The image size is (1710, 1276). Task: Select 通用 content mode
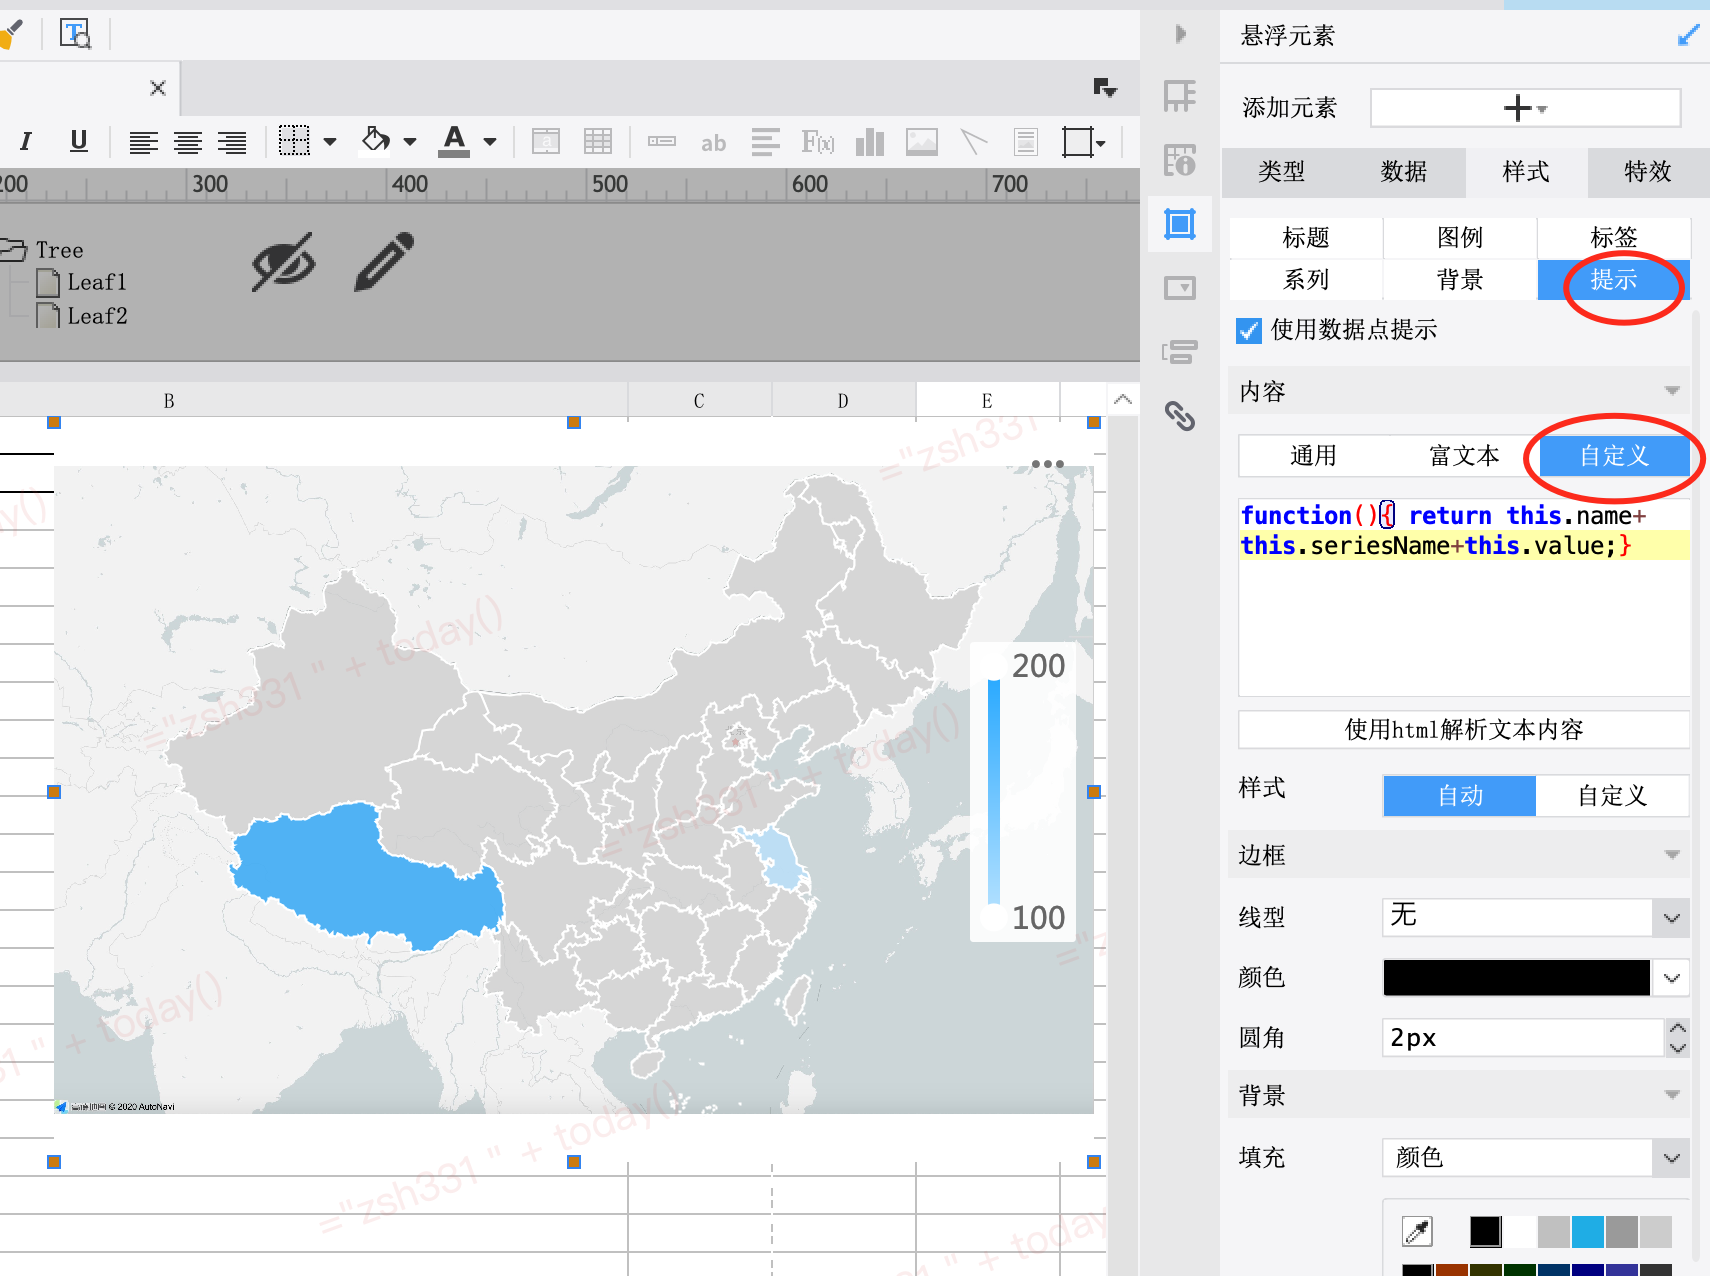coord(1313,456)
